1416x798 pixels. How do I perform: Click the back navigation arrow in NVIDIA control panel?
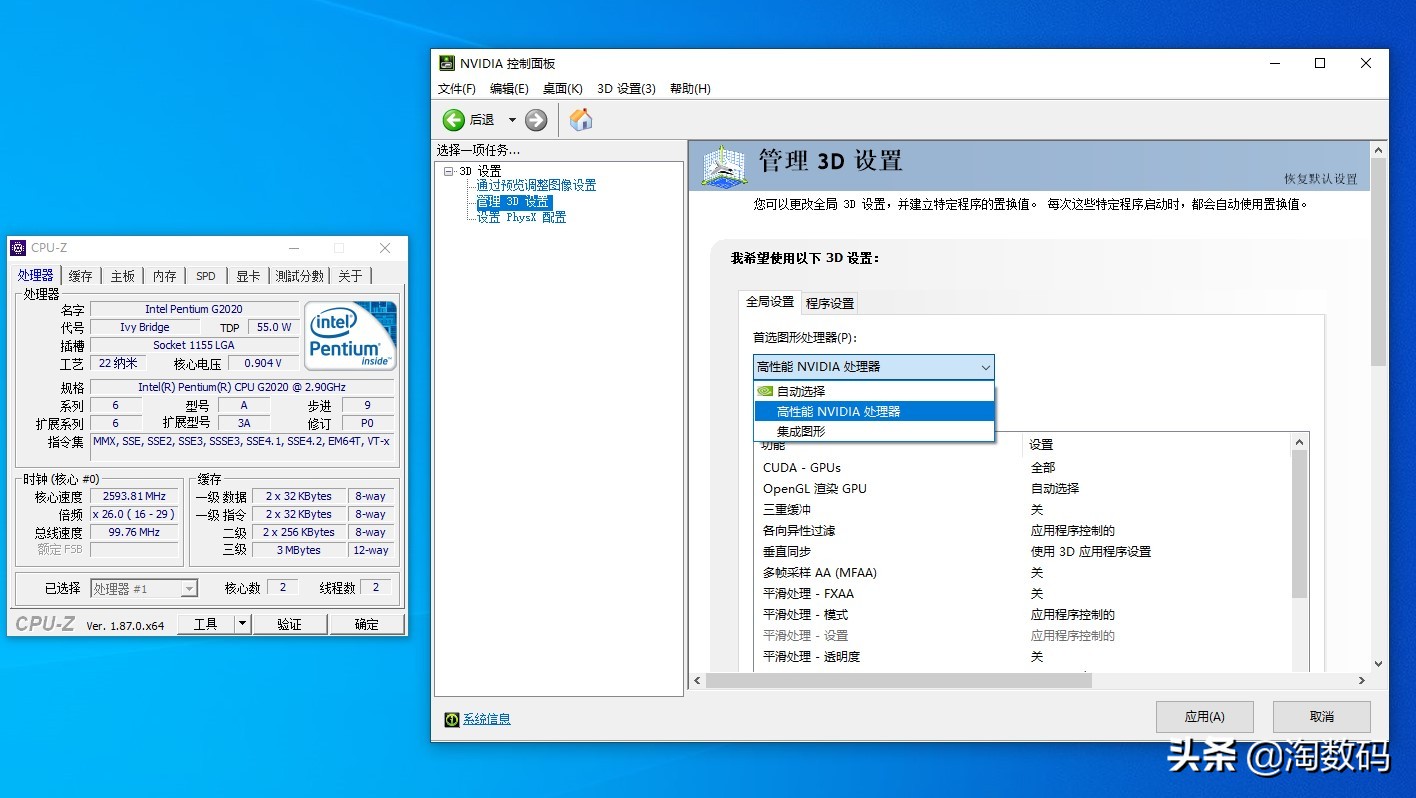tap(455, 119)
